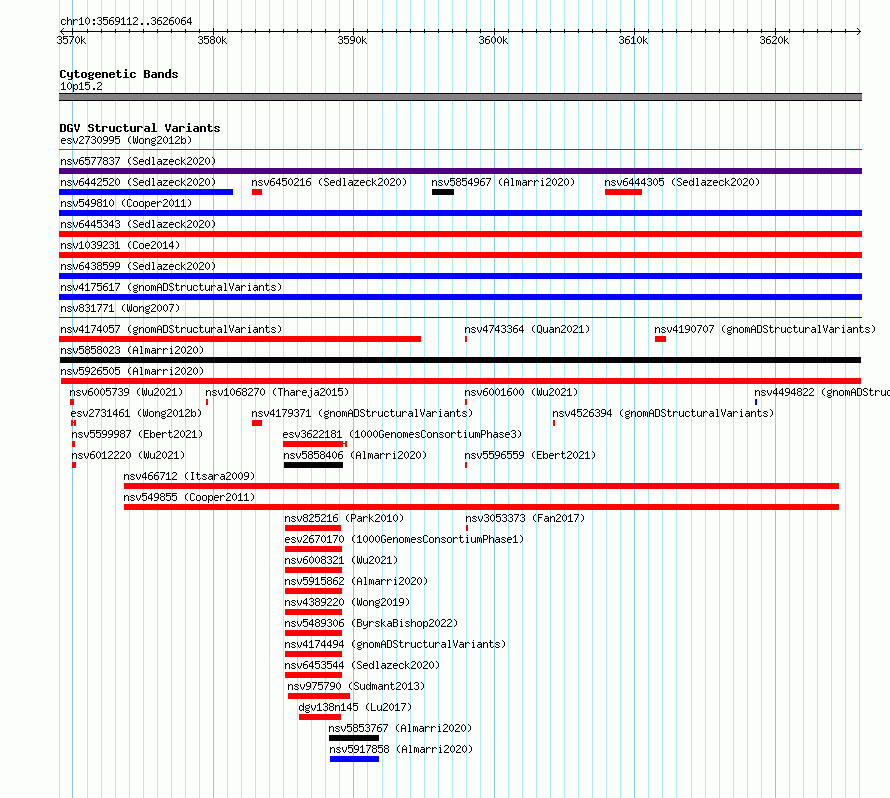Select nsv4174494 (gnomADStructuralVariants) label
890x798 pixels.
coord(395,644)
